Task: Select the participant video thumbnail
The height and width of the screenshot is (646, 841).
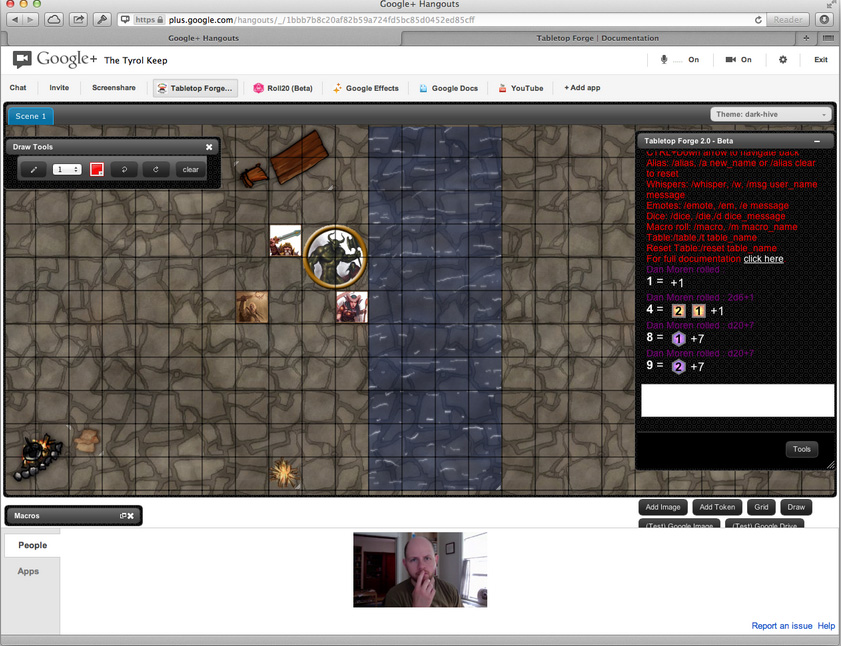Action: tap(420, 570)
